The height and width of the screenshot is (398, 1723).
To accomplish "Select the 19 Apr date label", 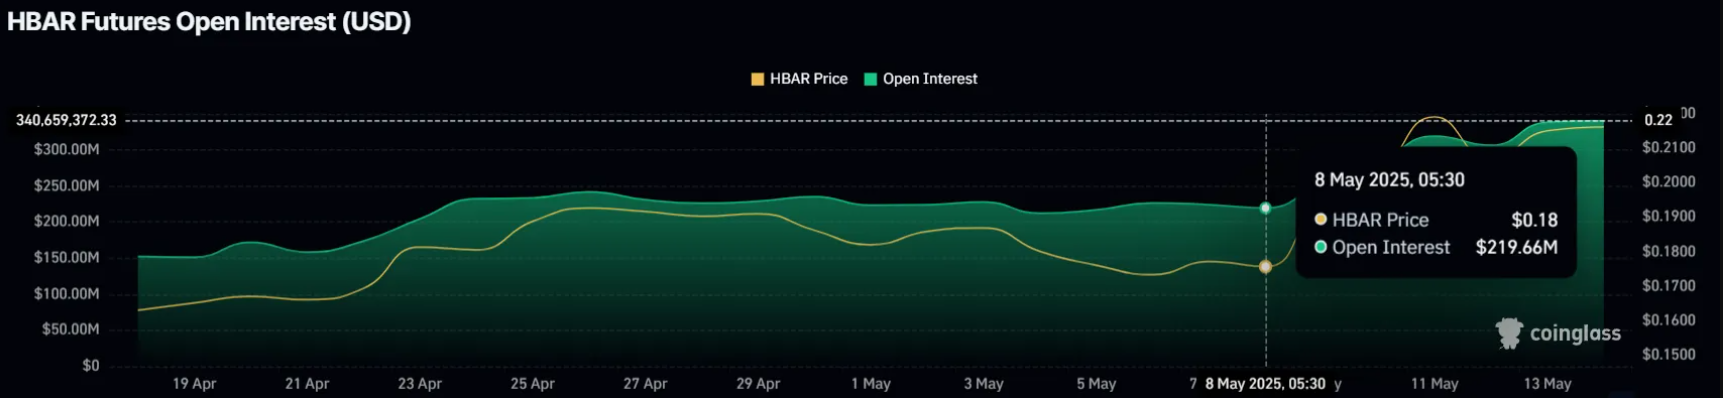I will pyautogui.click(x=194, y=384).
